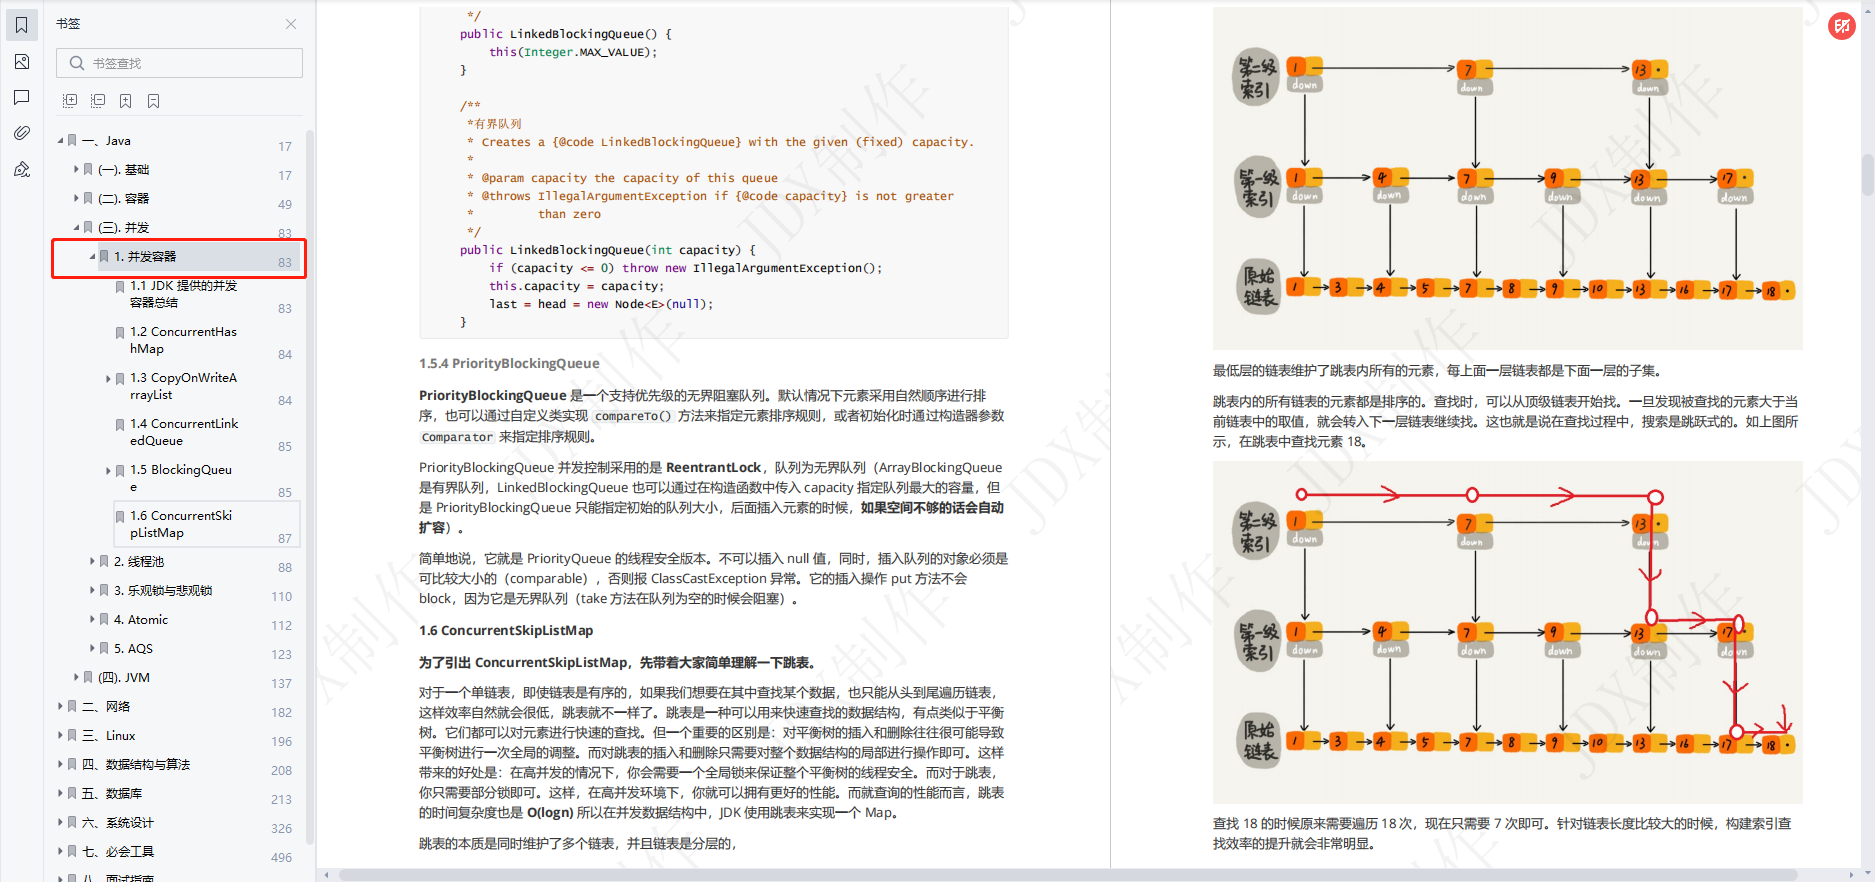
Task: Open the bookmarks panel icon in sidebar
Action: point(21,25)
